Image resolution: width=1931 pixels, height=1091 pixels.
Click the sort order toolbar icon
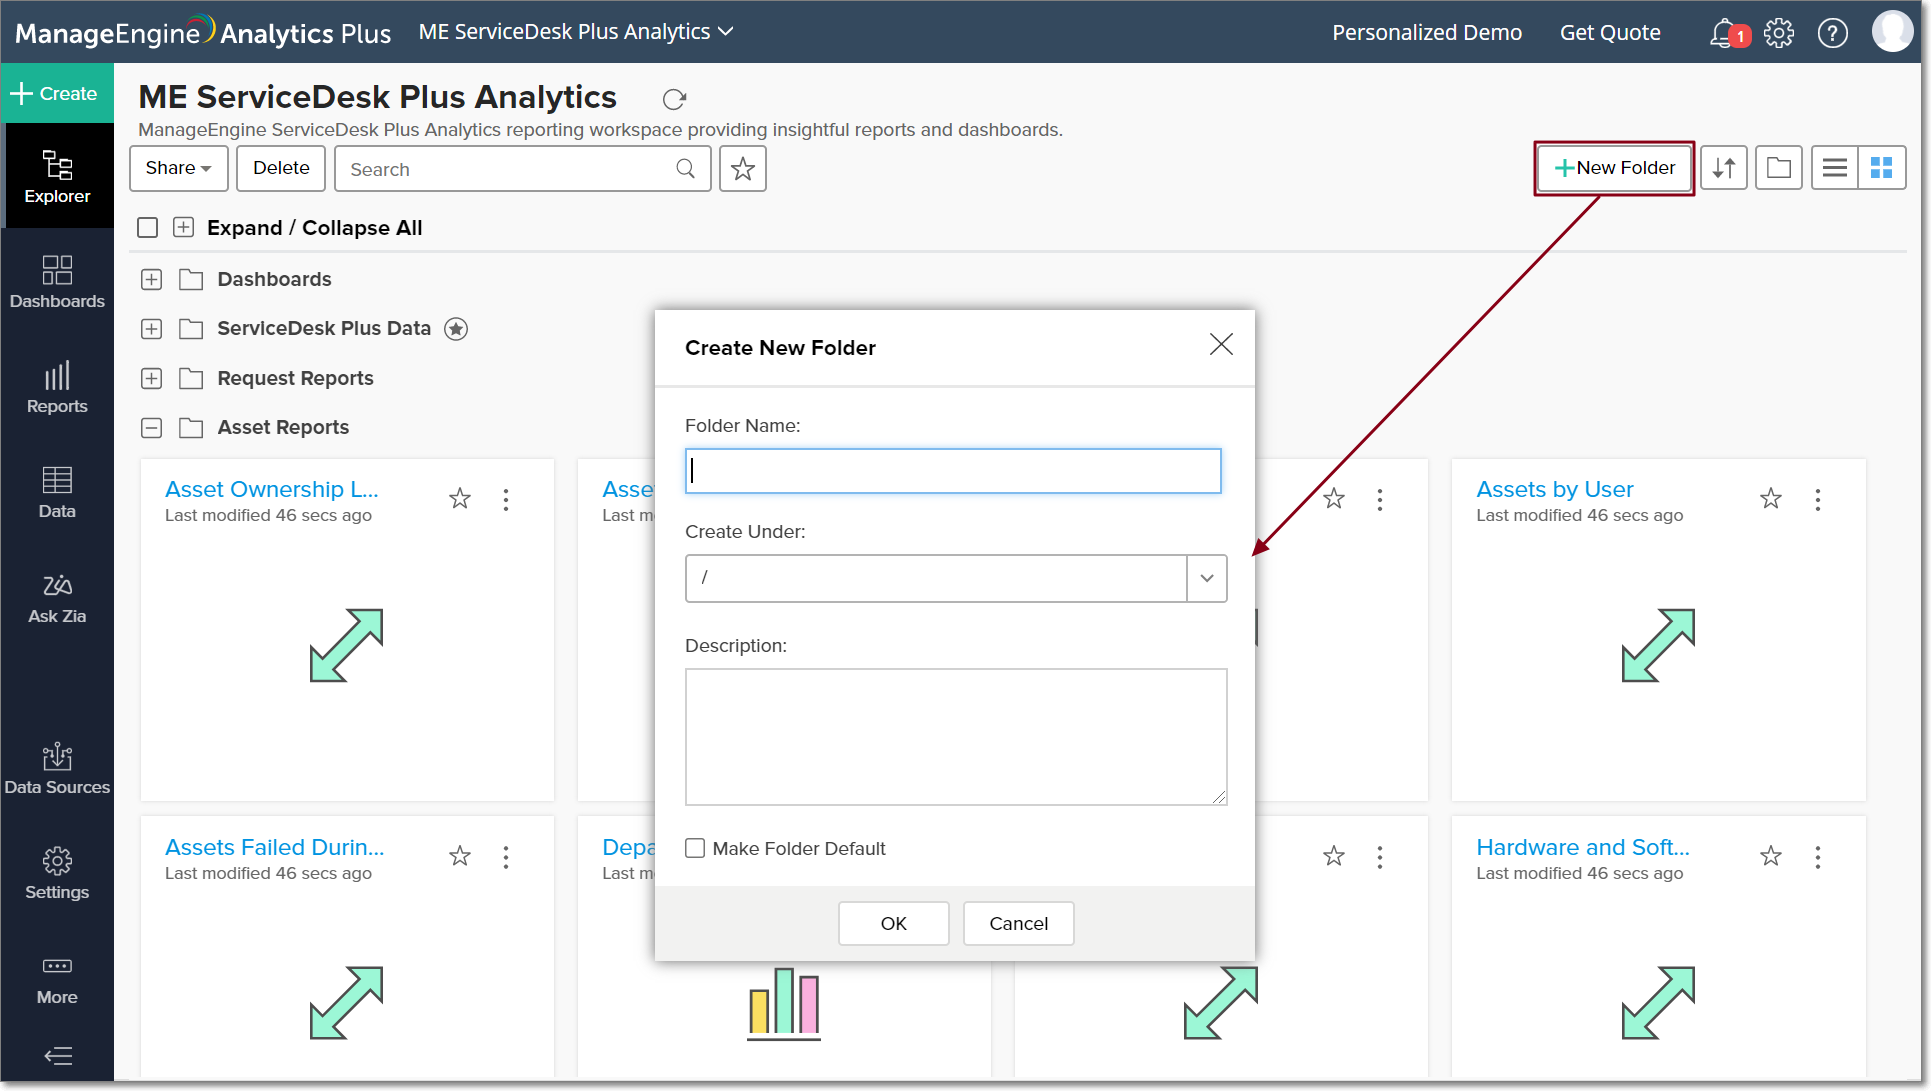[1724, 168]
